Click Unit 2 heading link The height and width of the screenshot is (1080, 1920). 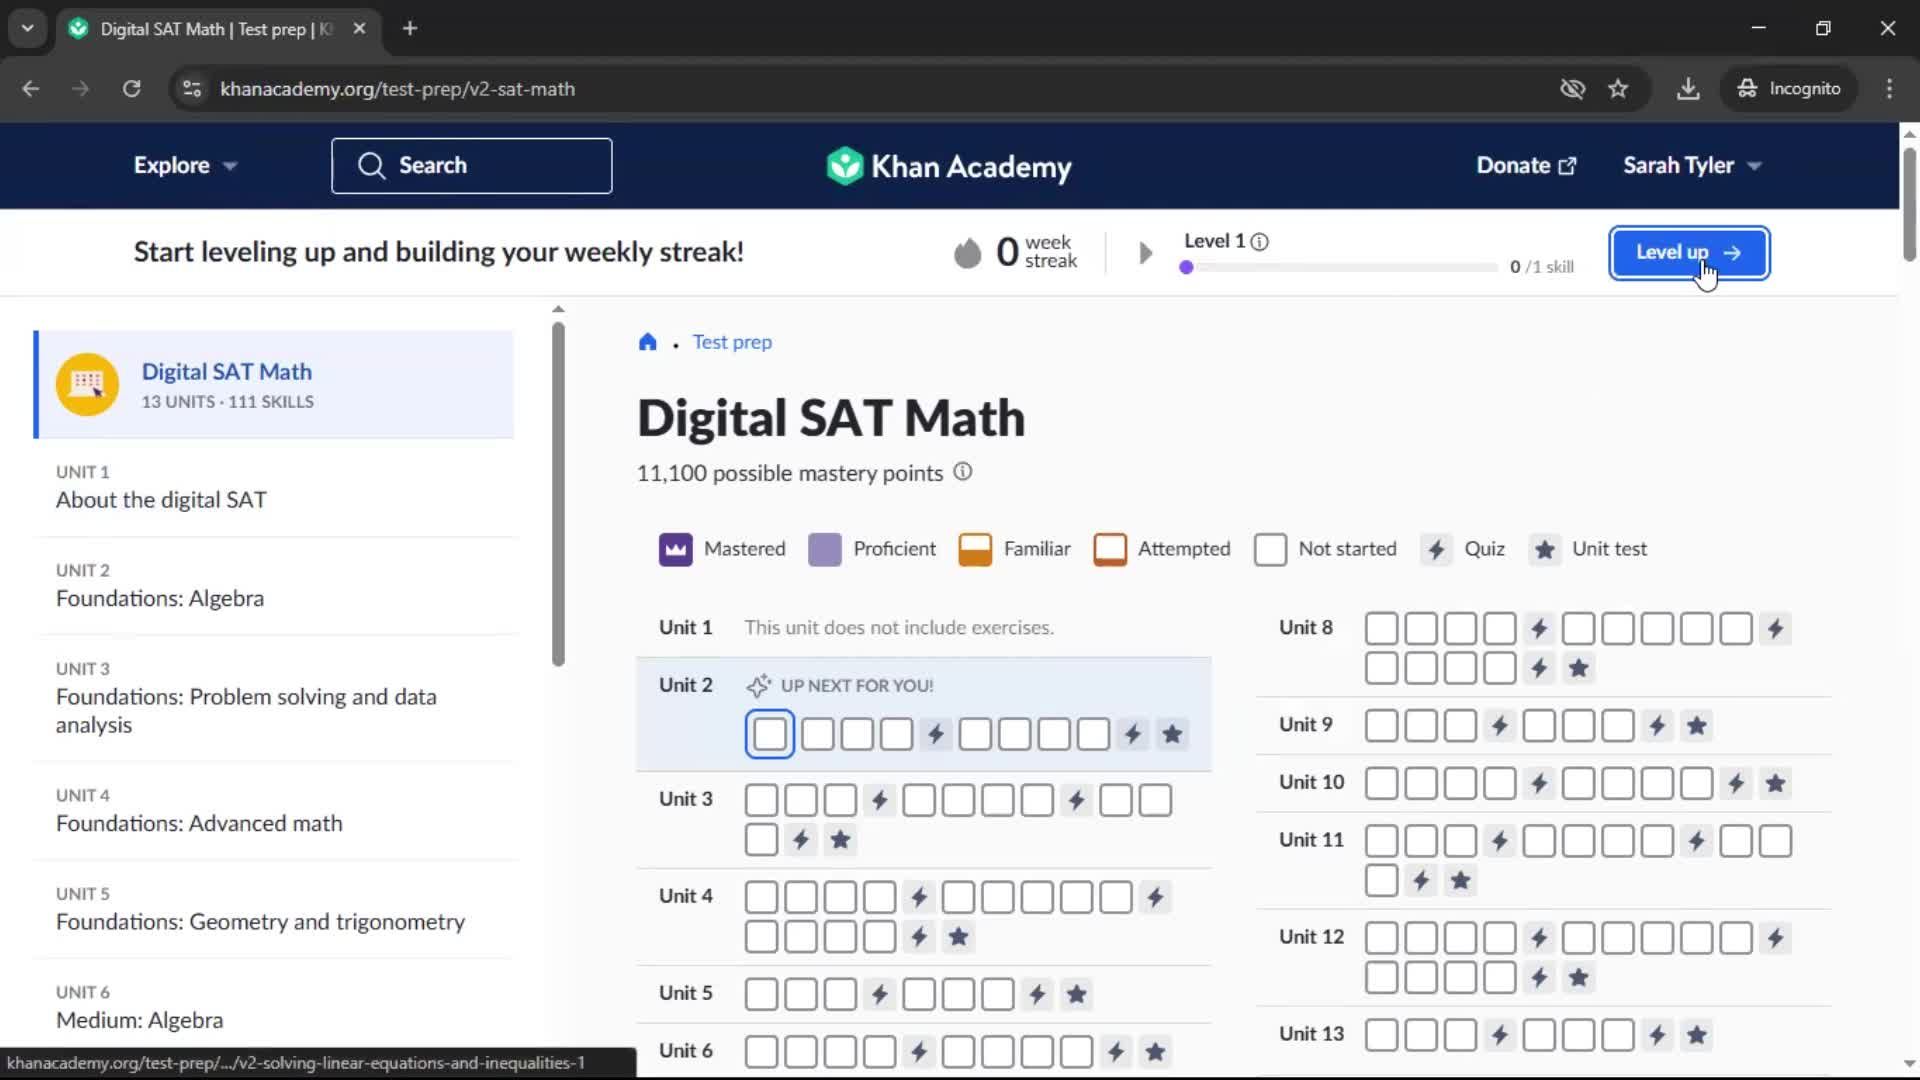686,685
